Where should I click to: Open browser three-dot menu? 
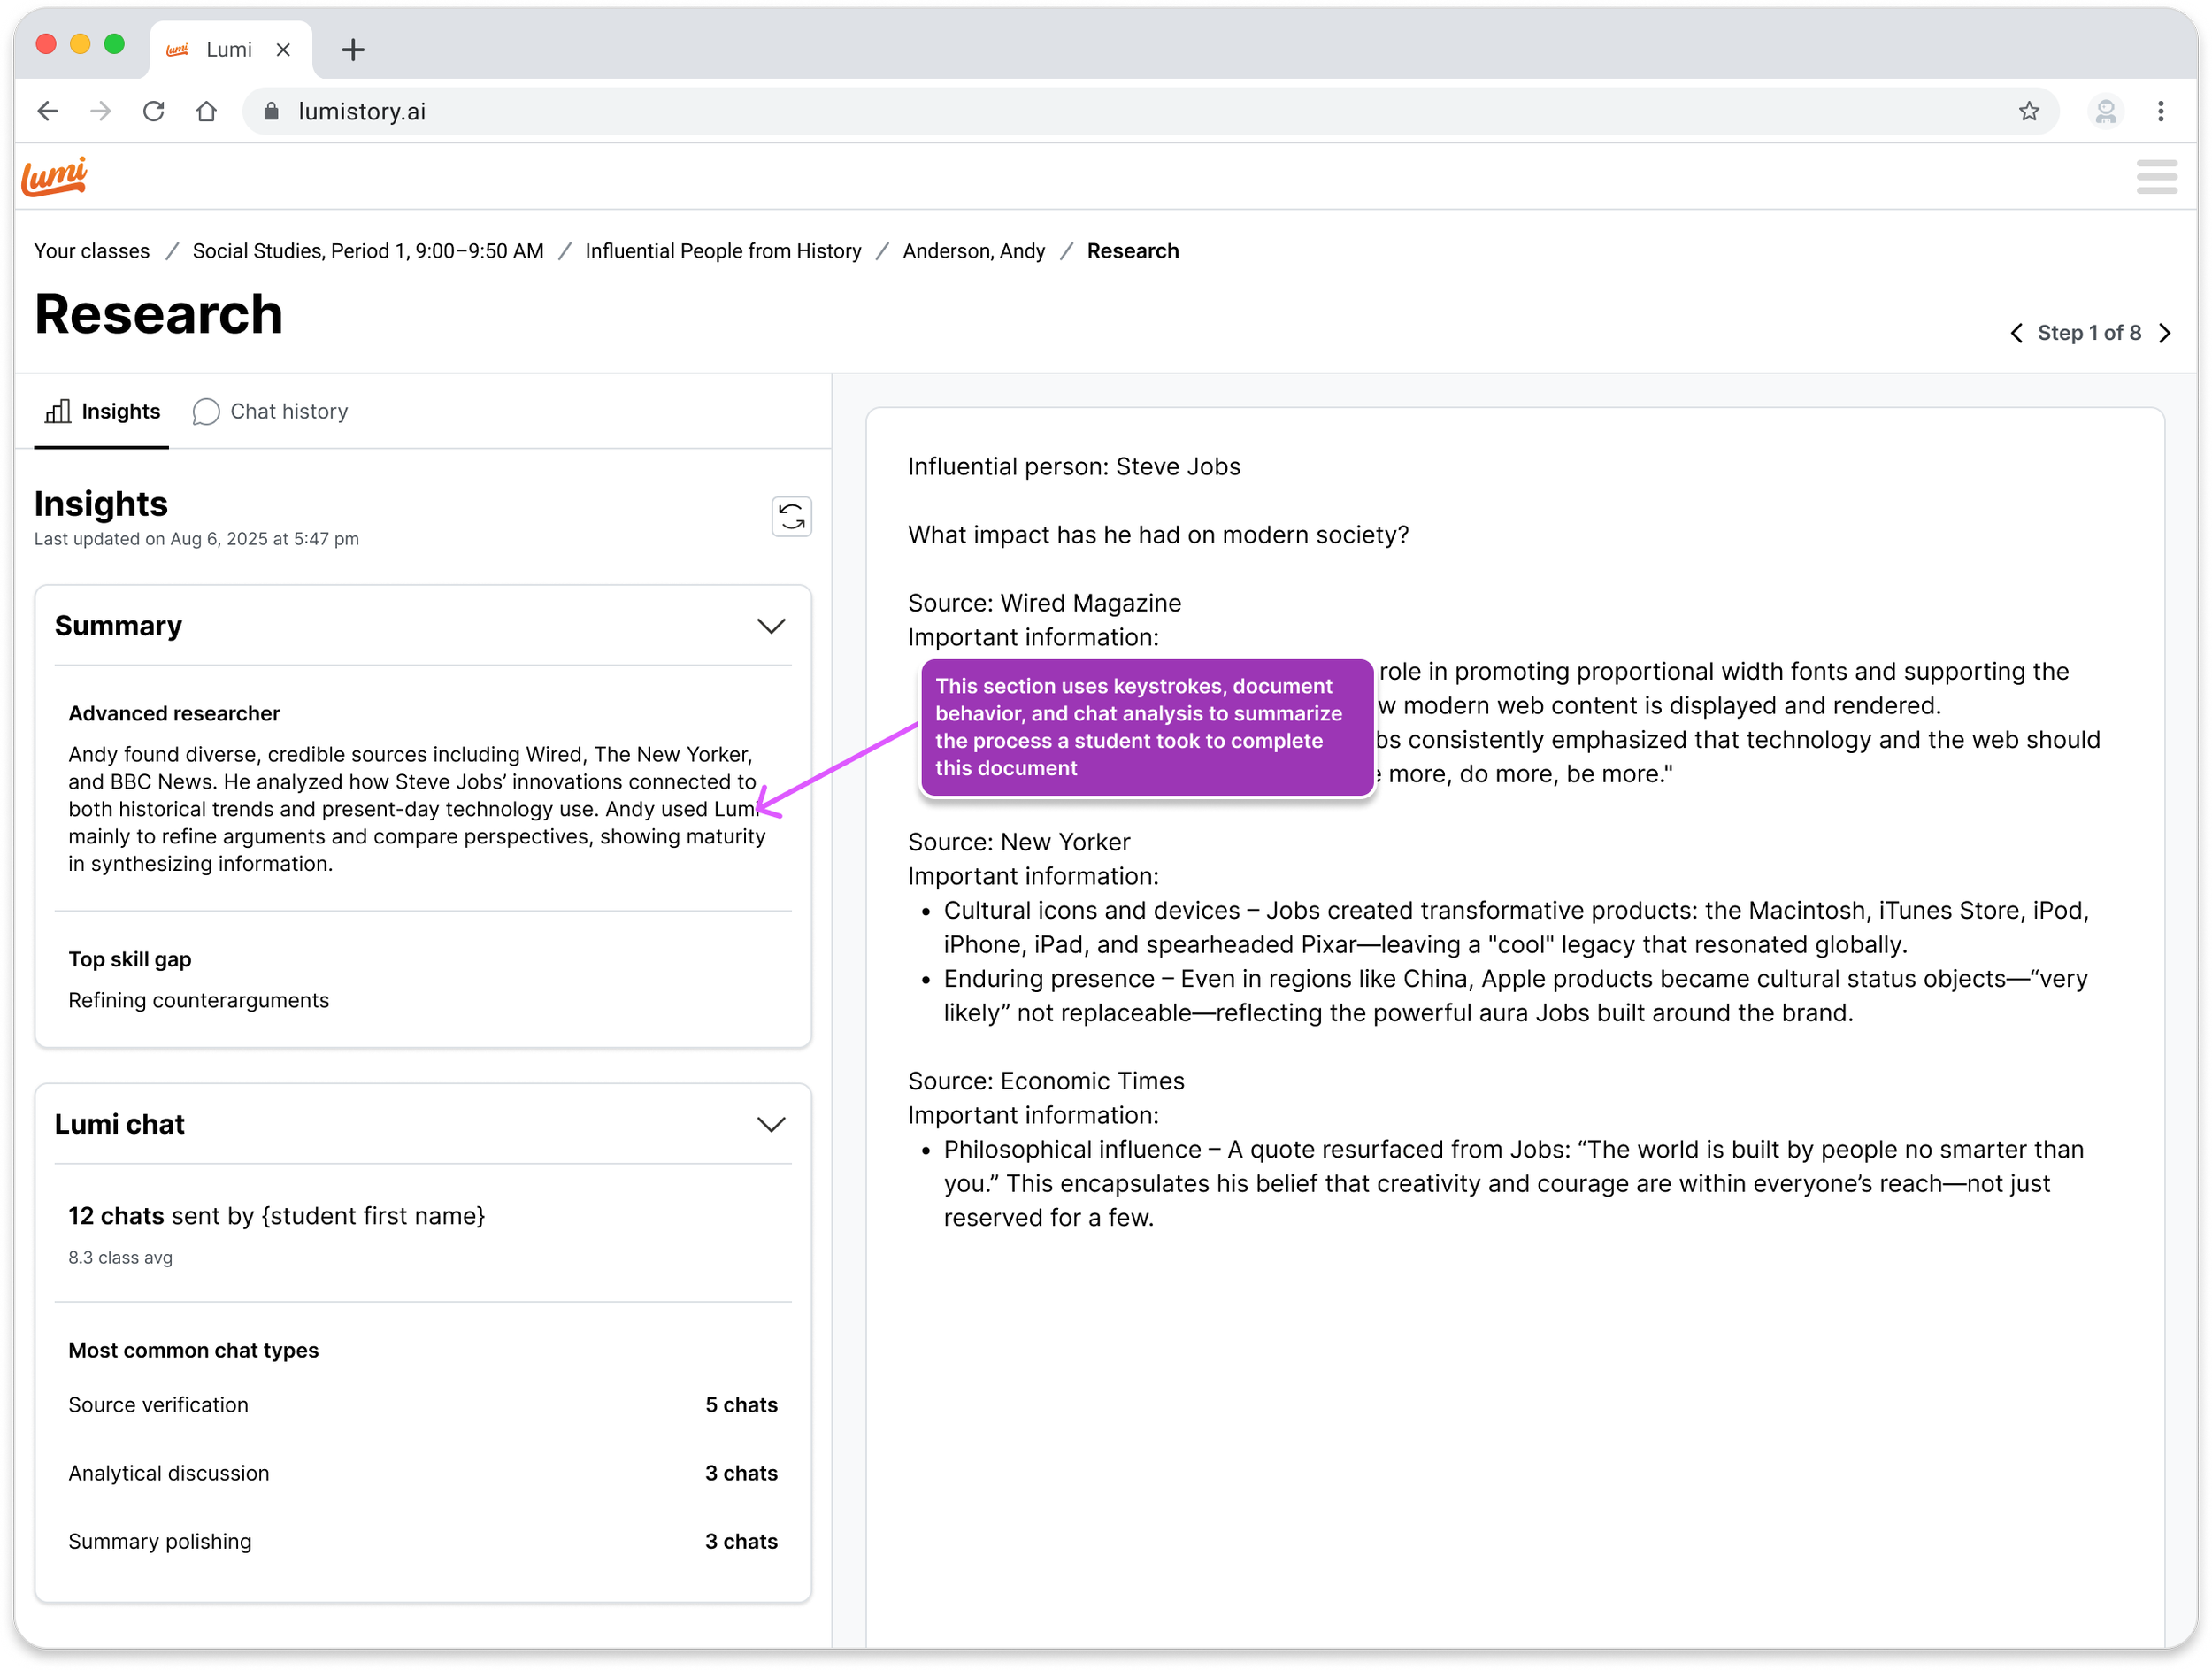pos(2160,111)
